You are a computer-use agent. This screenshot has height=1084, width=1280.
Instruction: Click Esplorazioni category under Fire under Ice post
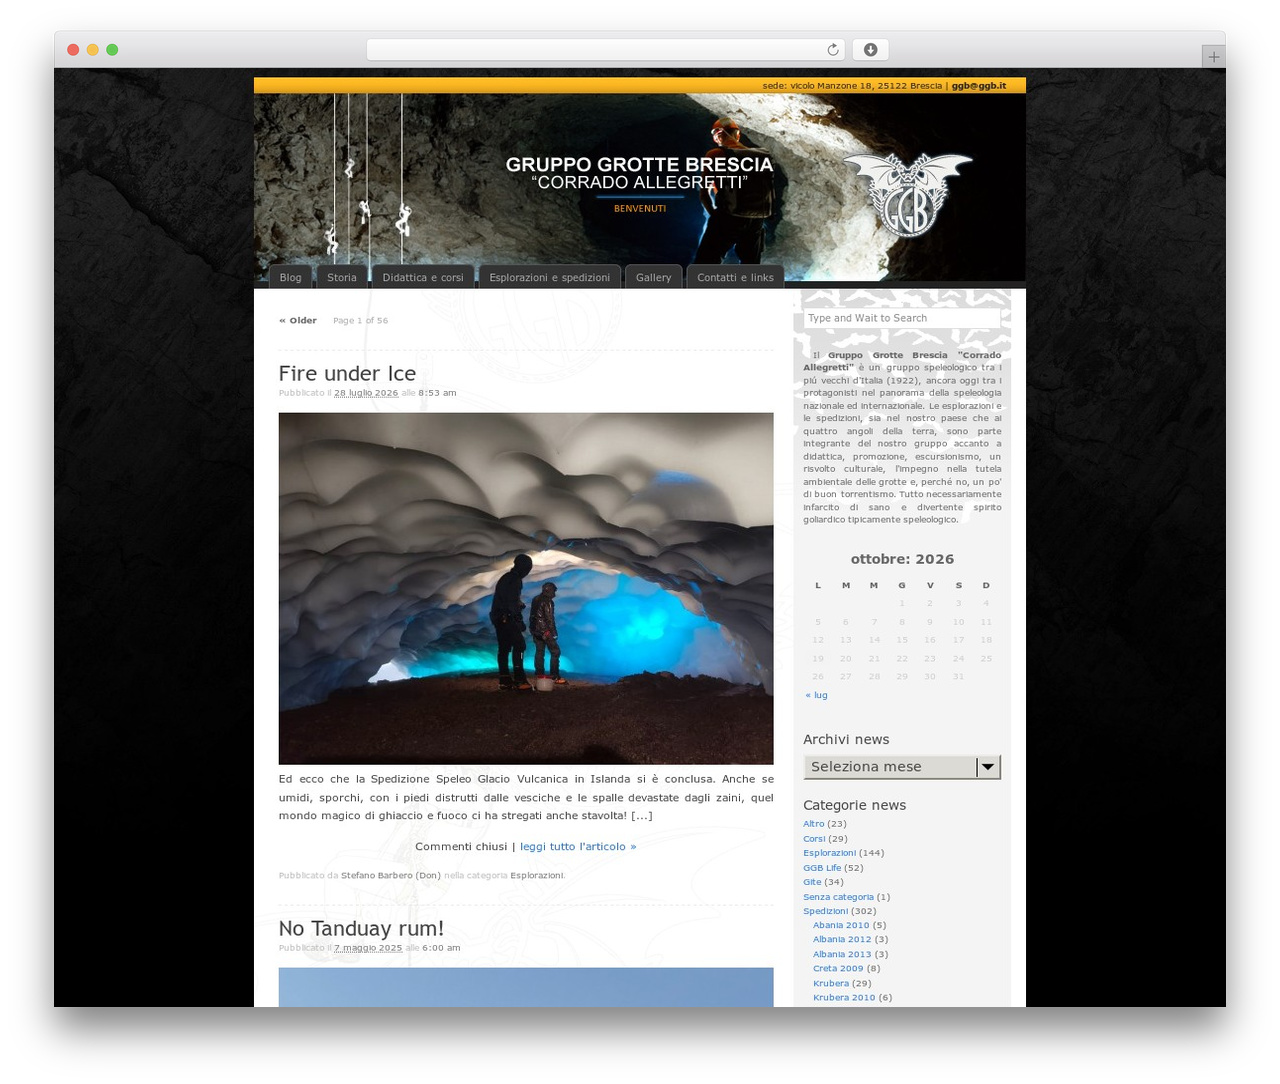537,875
